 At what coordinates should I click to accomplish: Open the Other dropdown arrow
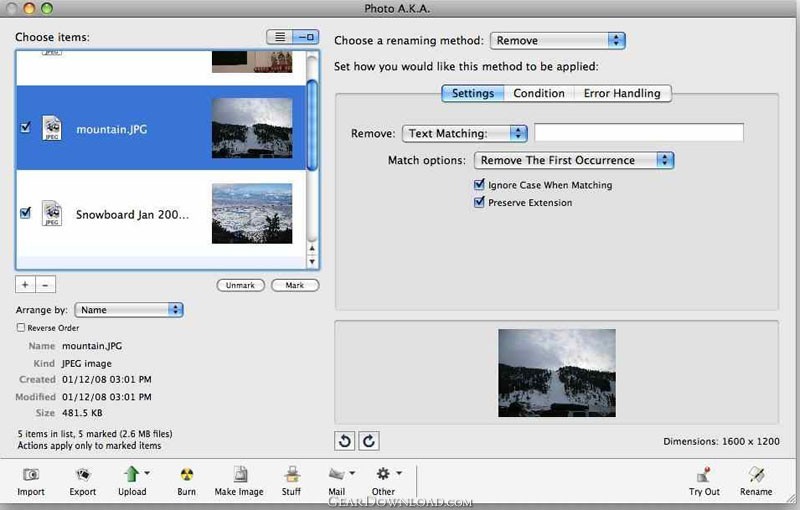pyautogui.click(x=399, y=473)
